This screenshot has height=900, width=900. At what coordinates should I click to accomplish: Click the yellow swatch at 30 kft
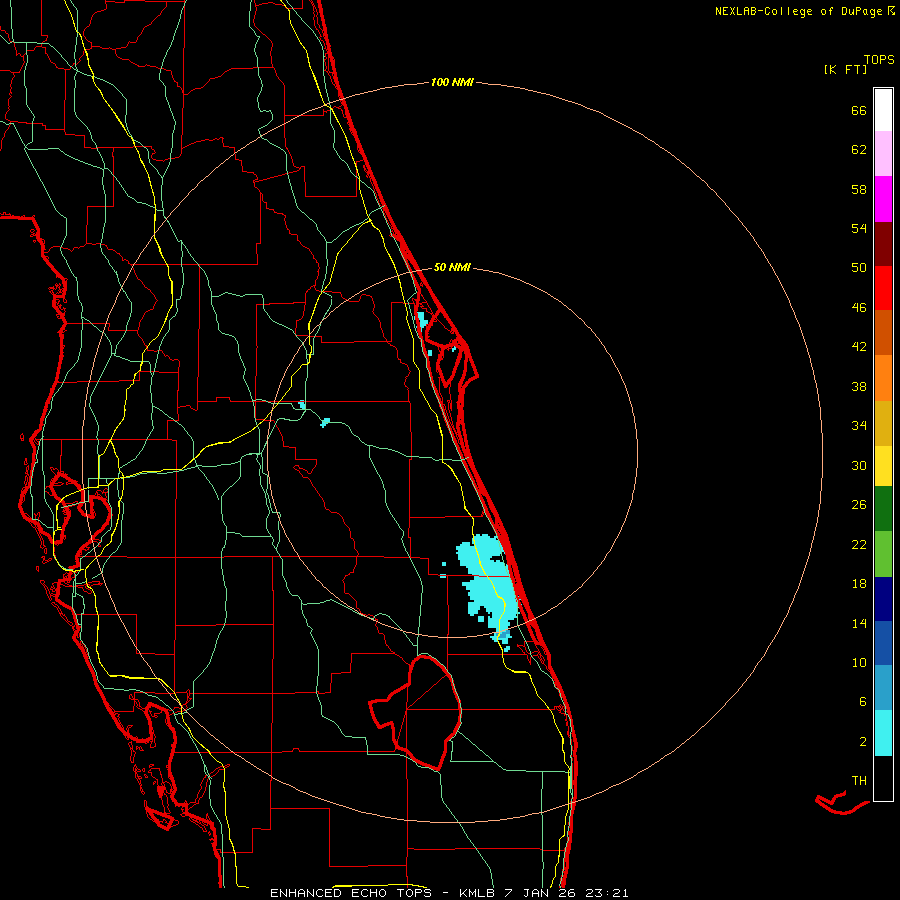(x=883, y=465)
